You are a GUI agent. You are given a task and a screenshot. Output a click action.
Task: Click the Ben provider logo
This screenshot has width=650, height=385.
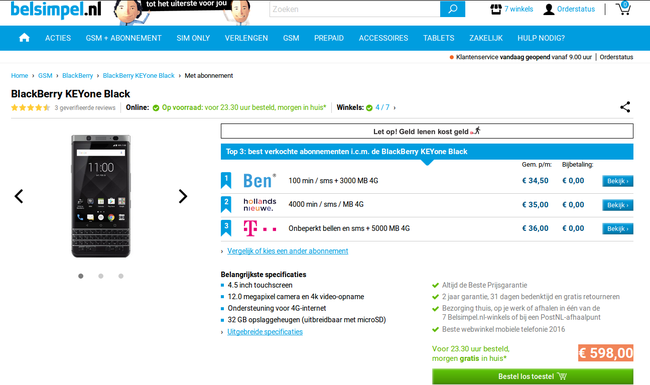(259, 181)
